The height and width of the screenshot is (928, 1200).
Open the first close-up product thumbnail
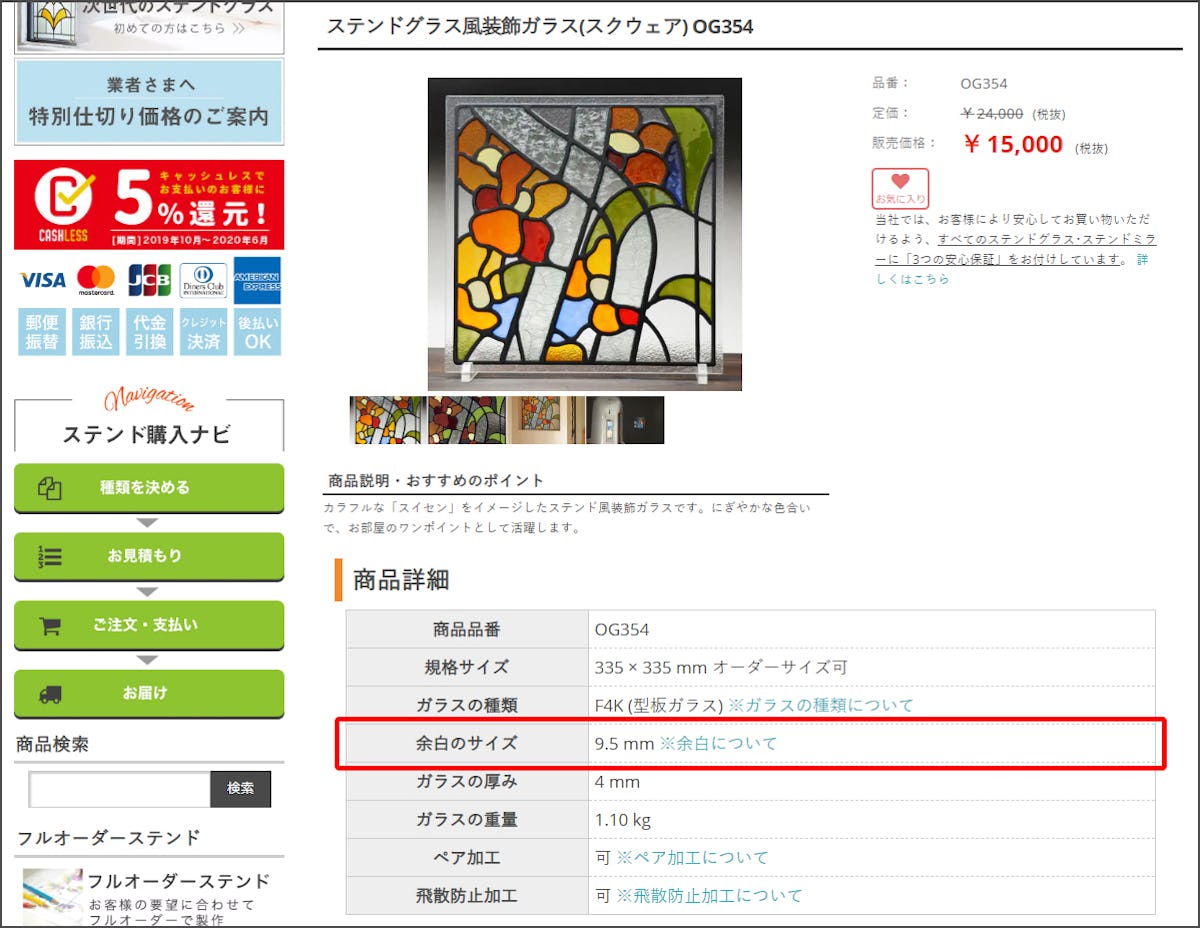[388, 420]
